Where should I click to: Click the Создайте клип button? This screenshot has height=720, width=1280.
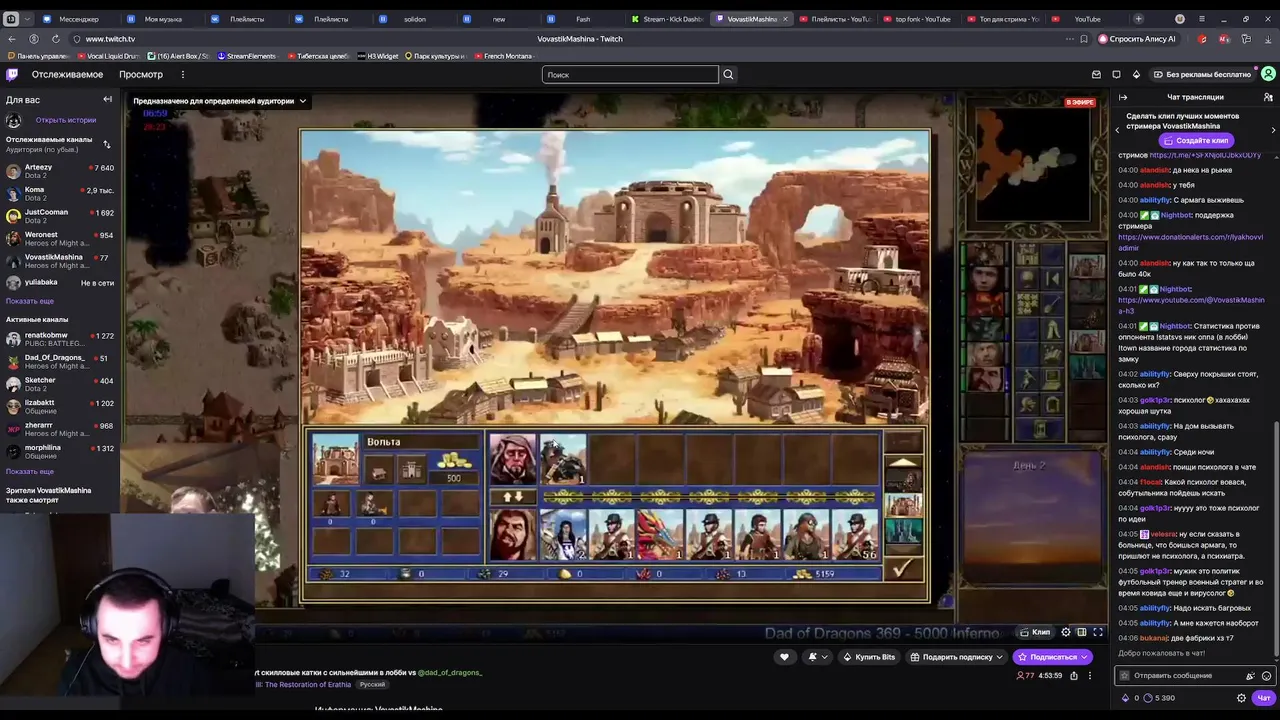(1196, 140)
